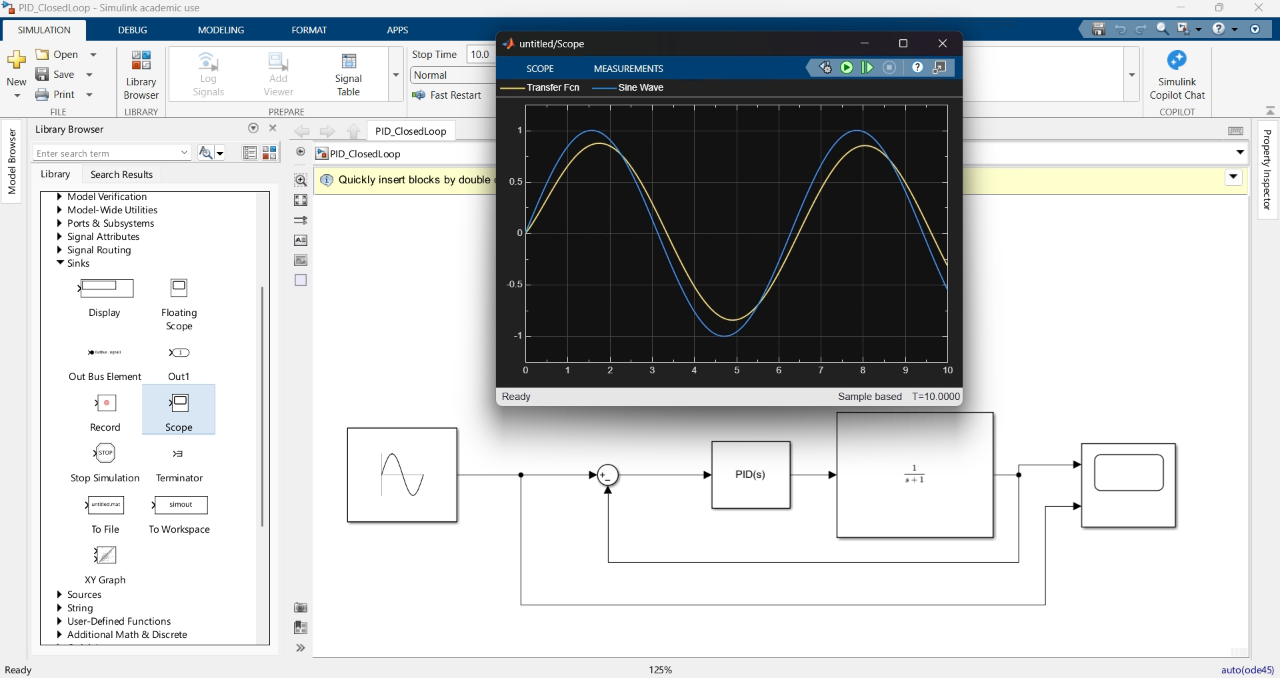
Task: Show the Model Browser panel
Action: click(12, 160)
